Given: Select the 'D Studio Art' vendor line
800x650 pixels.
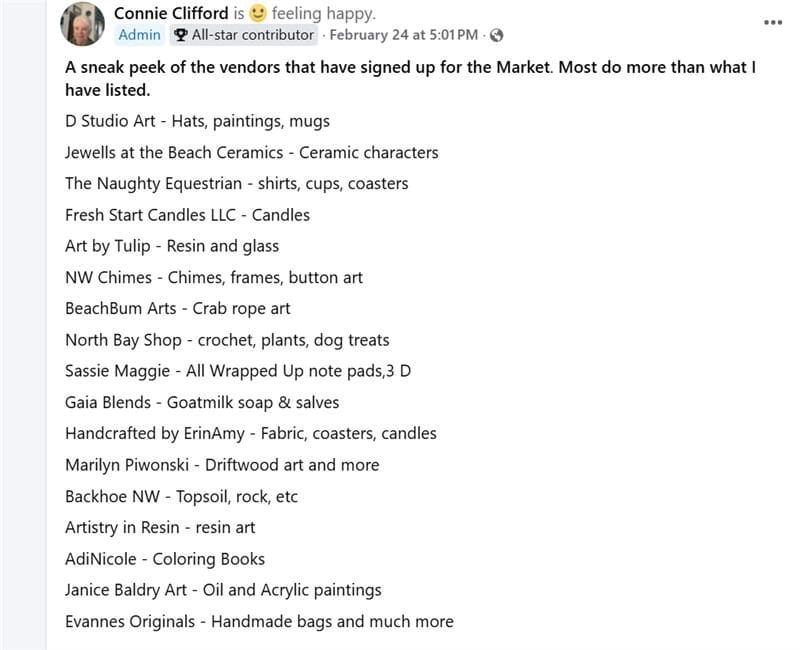Looking at the screenshot, I should (197, 120).
